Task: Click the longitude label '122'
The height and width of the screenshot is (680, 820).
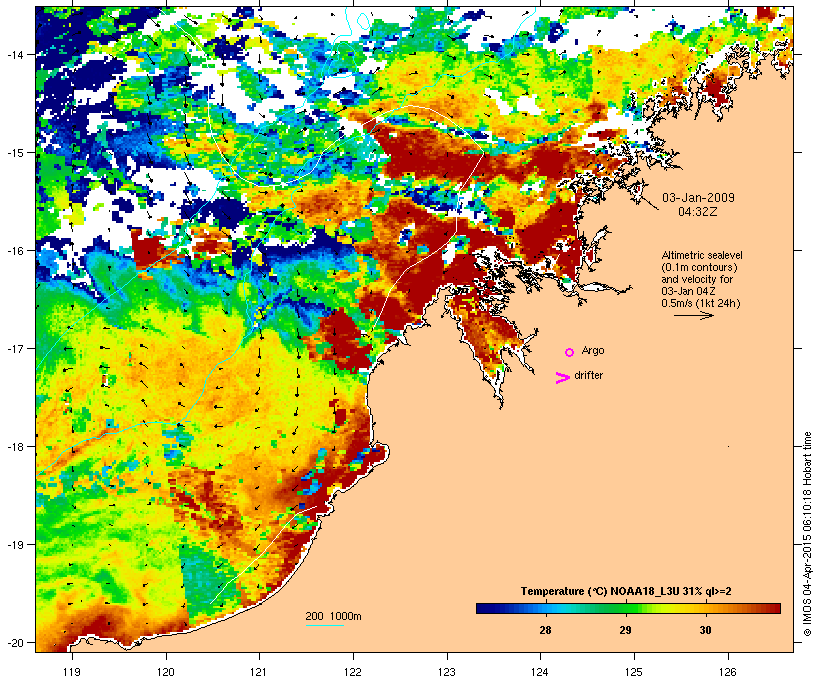Action: (x=353, y=672)
